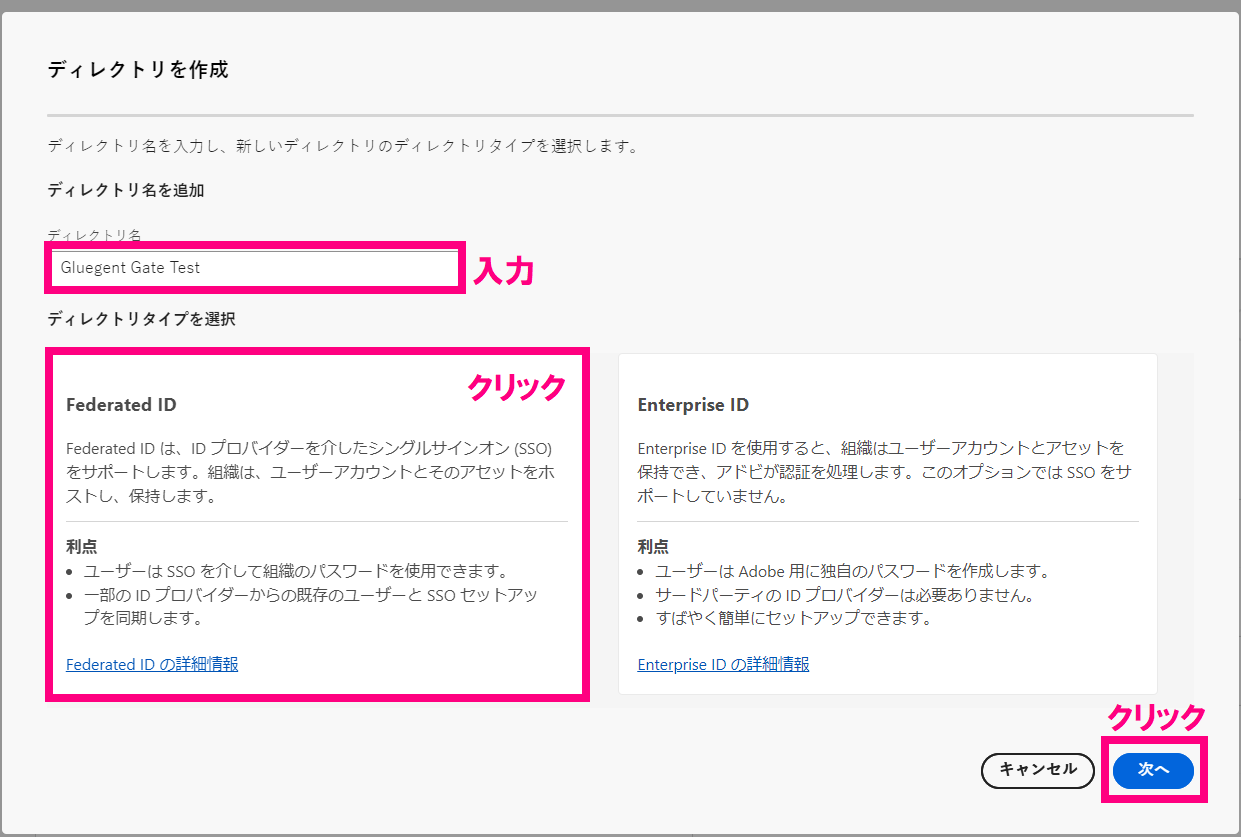
Task: Open the Enterprise ID の詳細情報 link
Action: 723,664
